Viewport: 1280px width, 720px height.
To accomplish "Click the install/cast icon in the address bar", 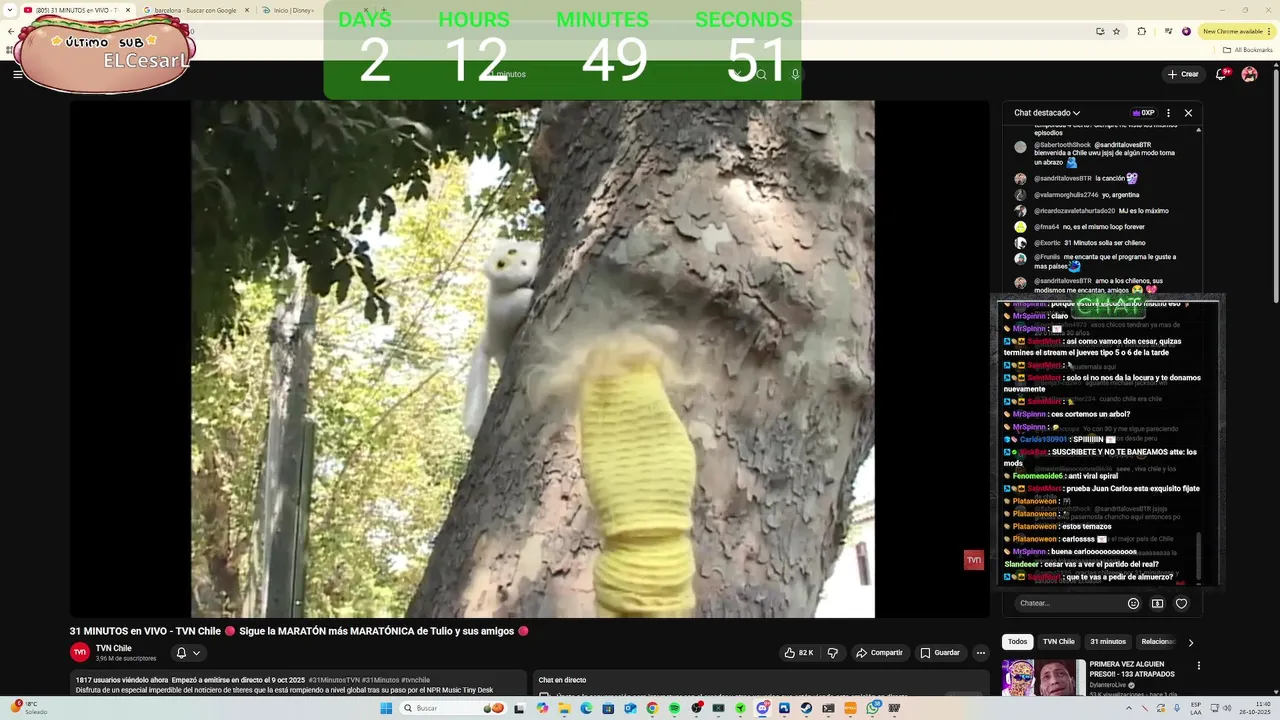I will pos(1100,31).
